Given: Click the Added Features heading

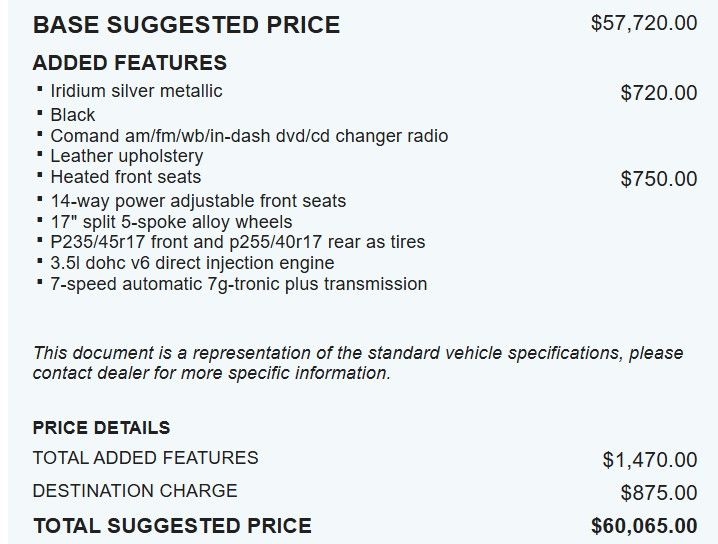Looking at the screenshot, I should [130, 63].
